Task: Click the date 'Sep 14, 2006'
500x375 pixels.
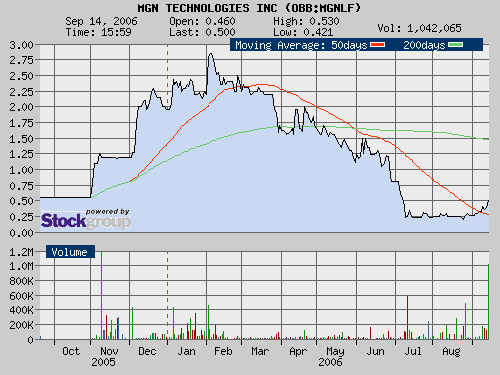Action: 101,21
